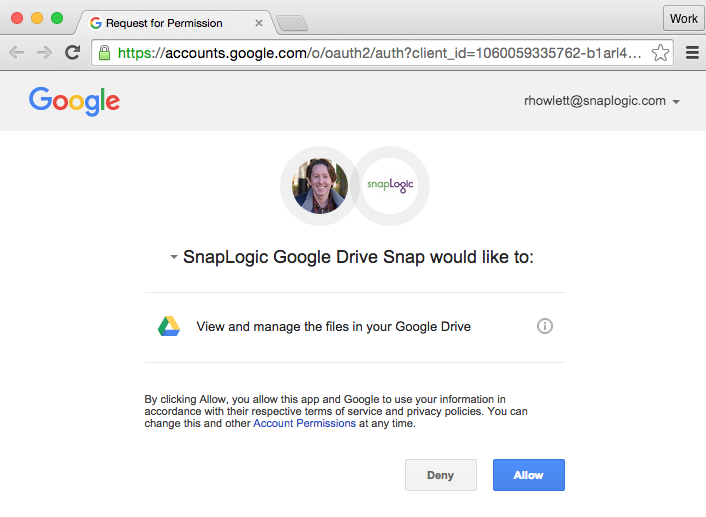706x517 pixels.
Task: Click the green padlock security icon
Action: (104, 53)
